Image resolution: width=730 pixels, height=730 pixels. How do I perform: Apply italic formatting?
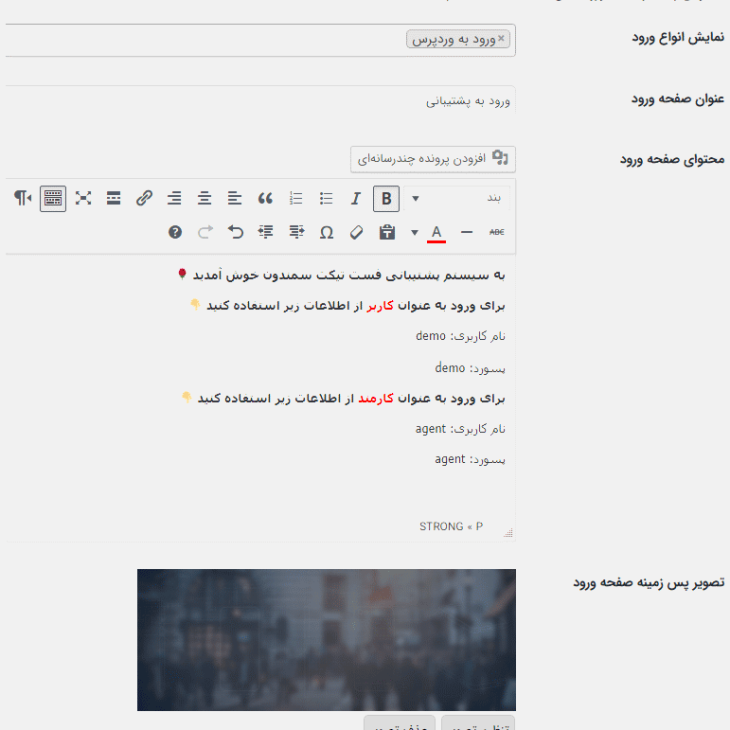coord(355,198)
